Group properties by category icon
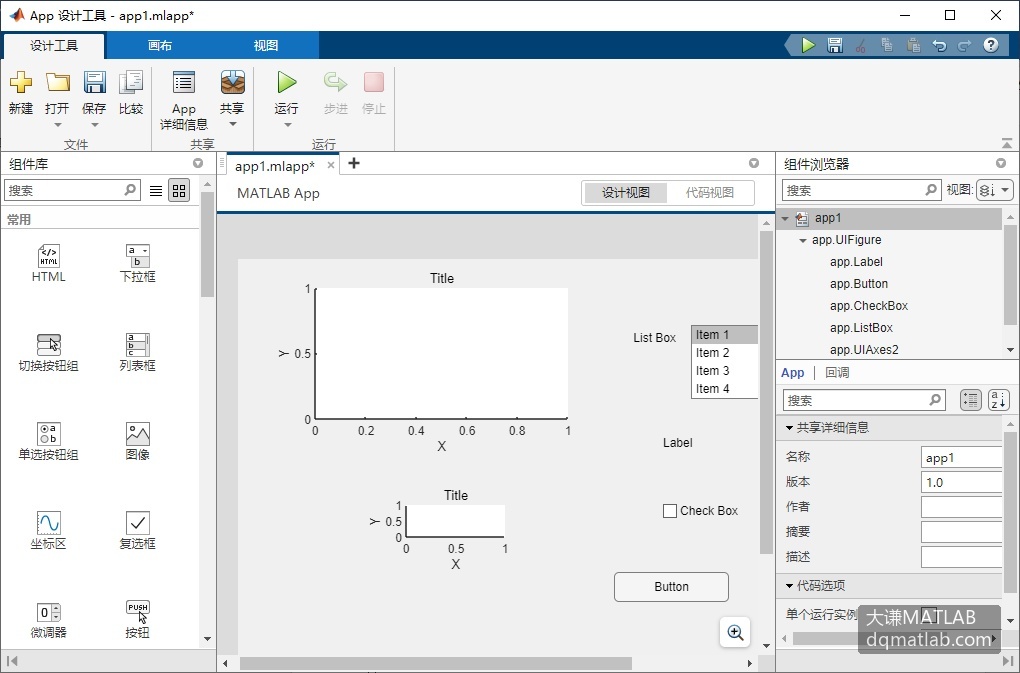This screenshot has width=1020, height=673. coord(971,400)
